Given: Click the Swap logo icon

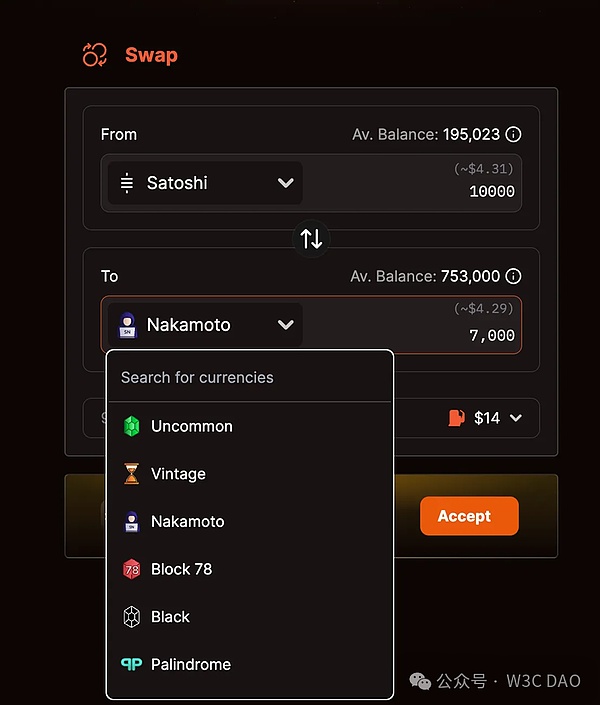Looking at the screenshot, I should (94, 55).
